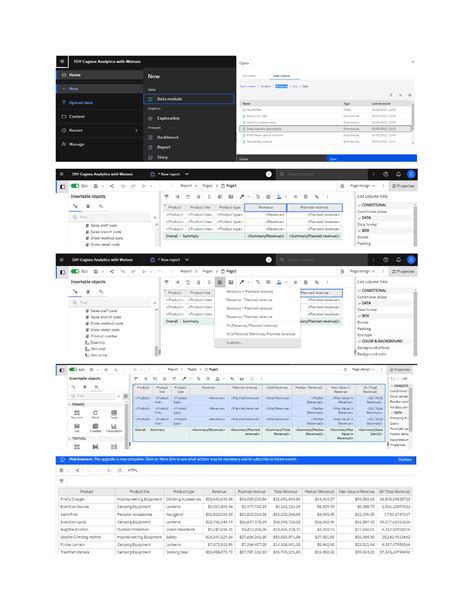The image size is (474, 613).
Task: Click the blue Open button
Action: point(372,159)
